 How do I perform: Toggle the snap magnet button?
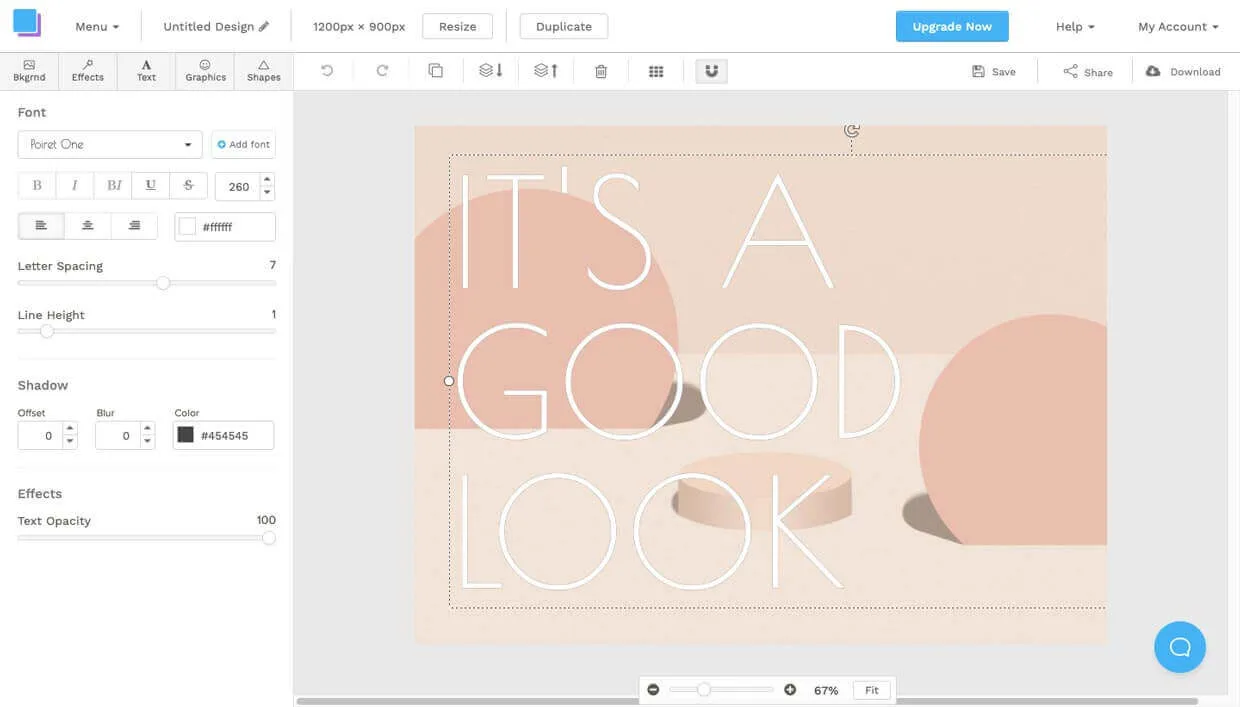712,71
